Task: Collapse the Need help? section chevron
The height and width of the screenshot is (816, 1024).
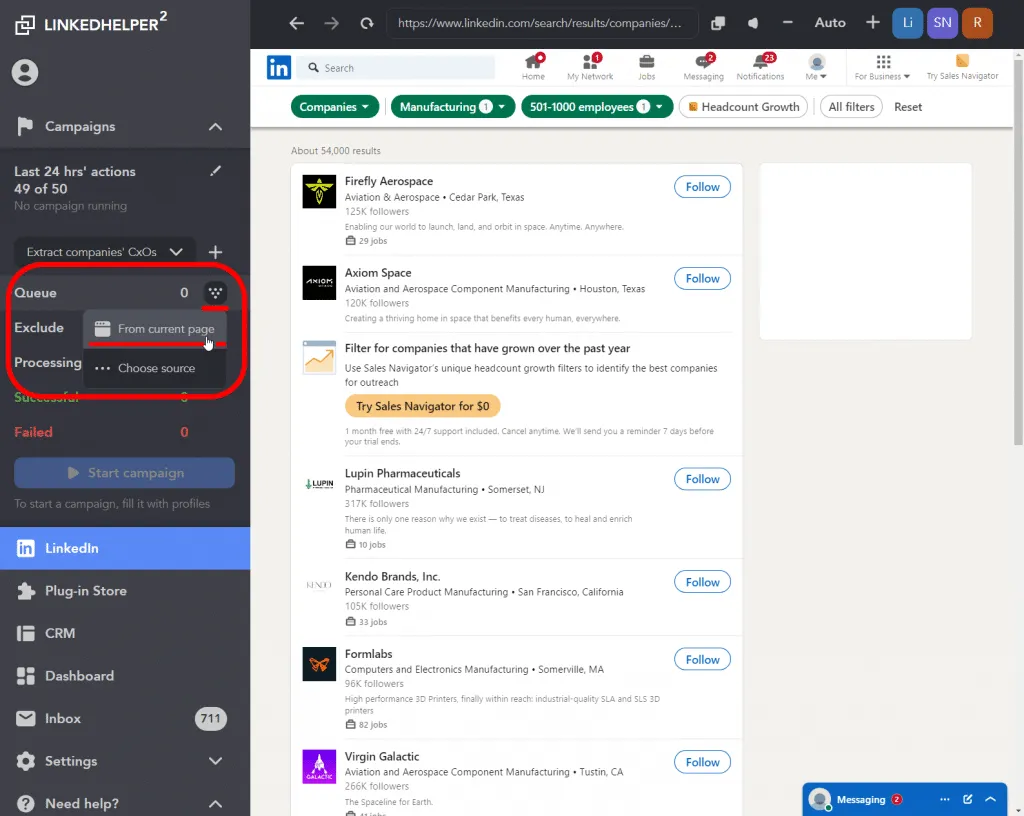Action: pyautogui.click(x=216, y=804)
